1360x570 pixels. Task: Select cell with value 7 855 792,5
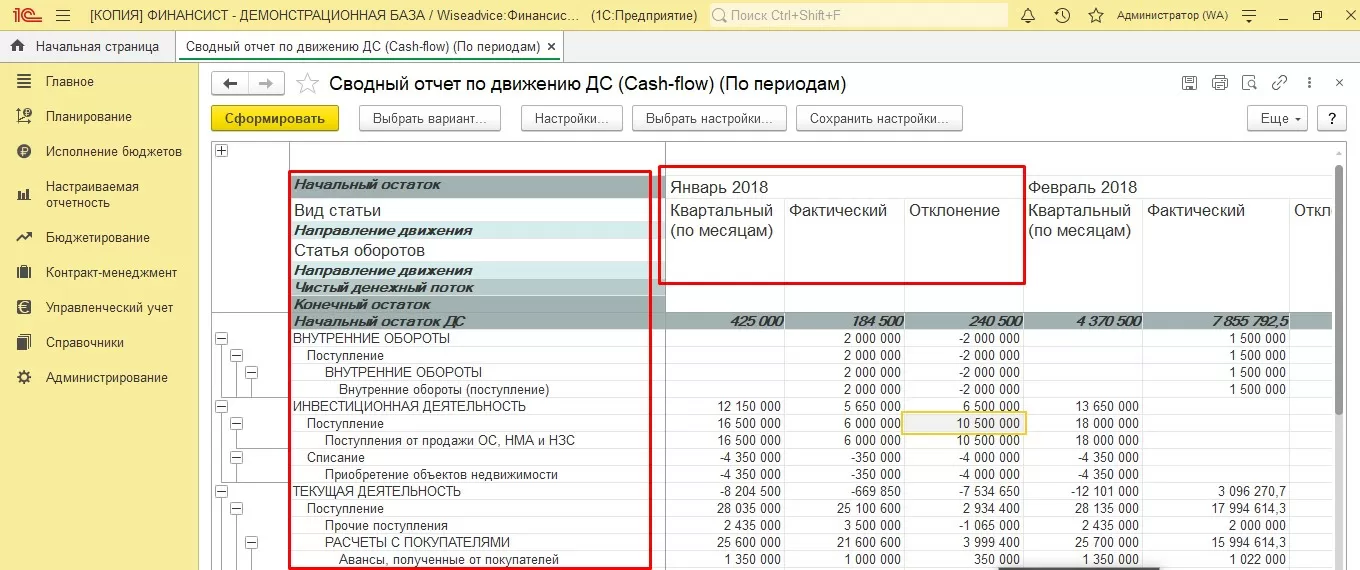1216,321
